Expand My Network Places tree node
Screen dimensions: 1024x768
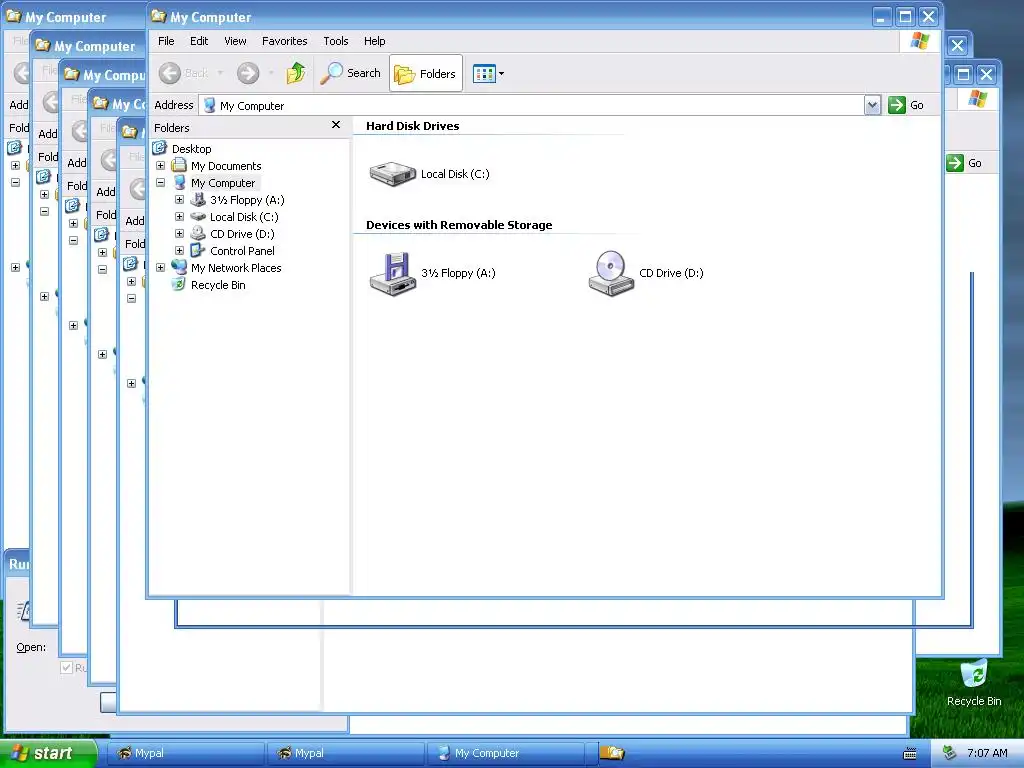pos(161,268)
